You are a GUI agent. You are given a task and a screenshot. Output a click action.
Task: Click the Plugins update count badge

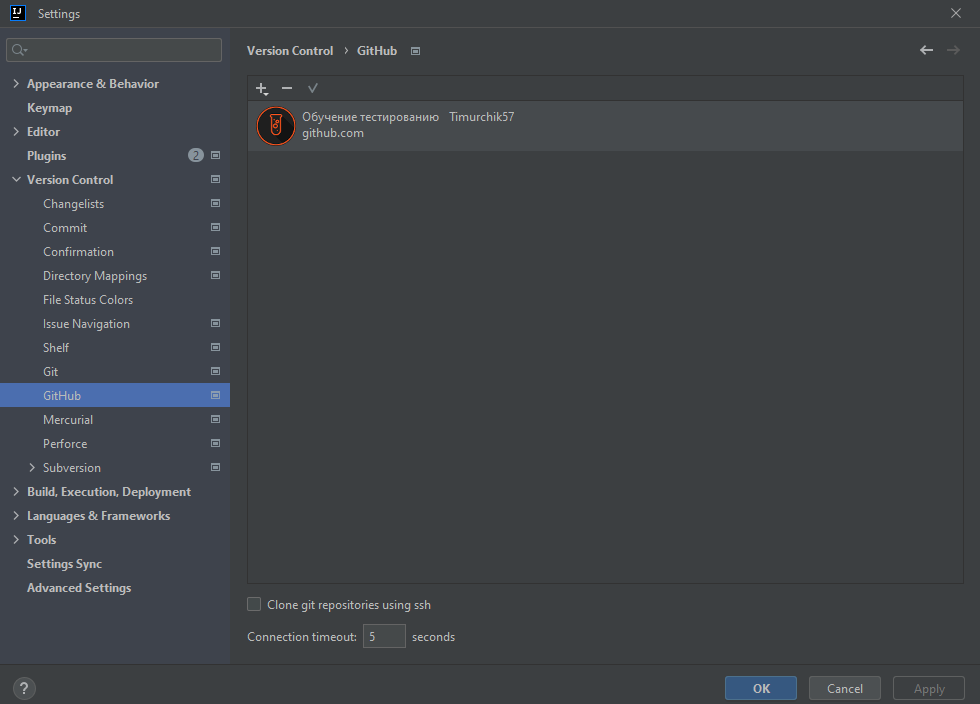[x=196, y=155]
